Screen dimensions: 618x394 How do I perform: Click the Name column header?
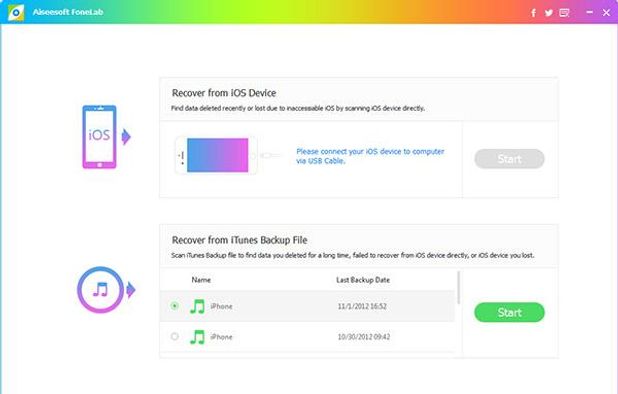pos(201,280)
